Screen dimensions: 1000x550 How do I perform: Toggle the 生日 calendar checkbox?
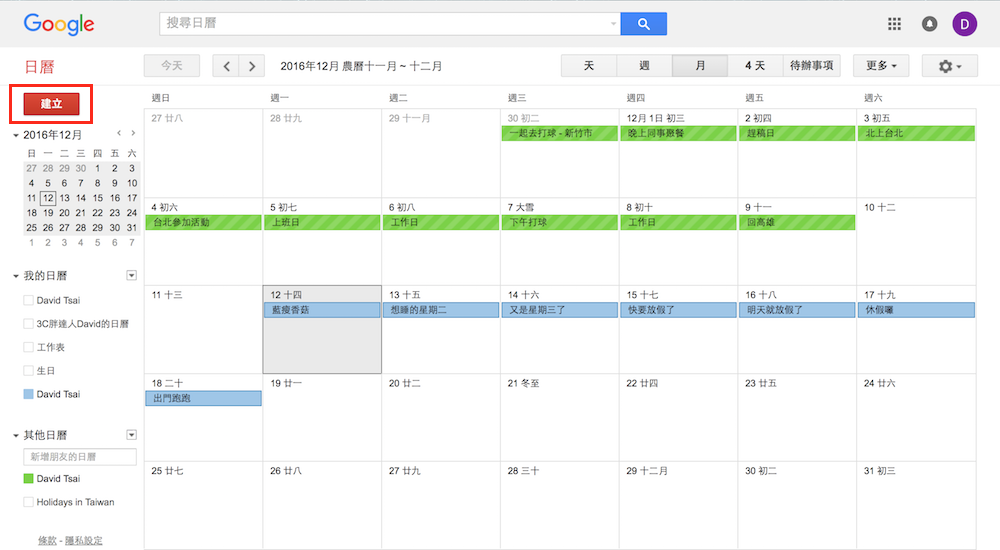click(28, 371)
